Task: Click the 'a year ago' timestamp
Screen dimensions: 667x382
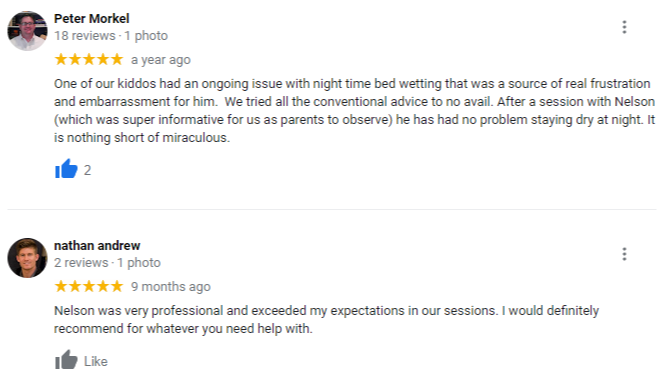Action: (x=161, y=60)
